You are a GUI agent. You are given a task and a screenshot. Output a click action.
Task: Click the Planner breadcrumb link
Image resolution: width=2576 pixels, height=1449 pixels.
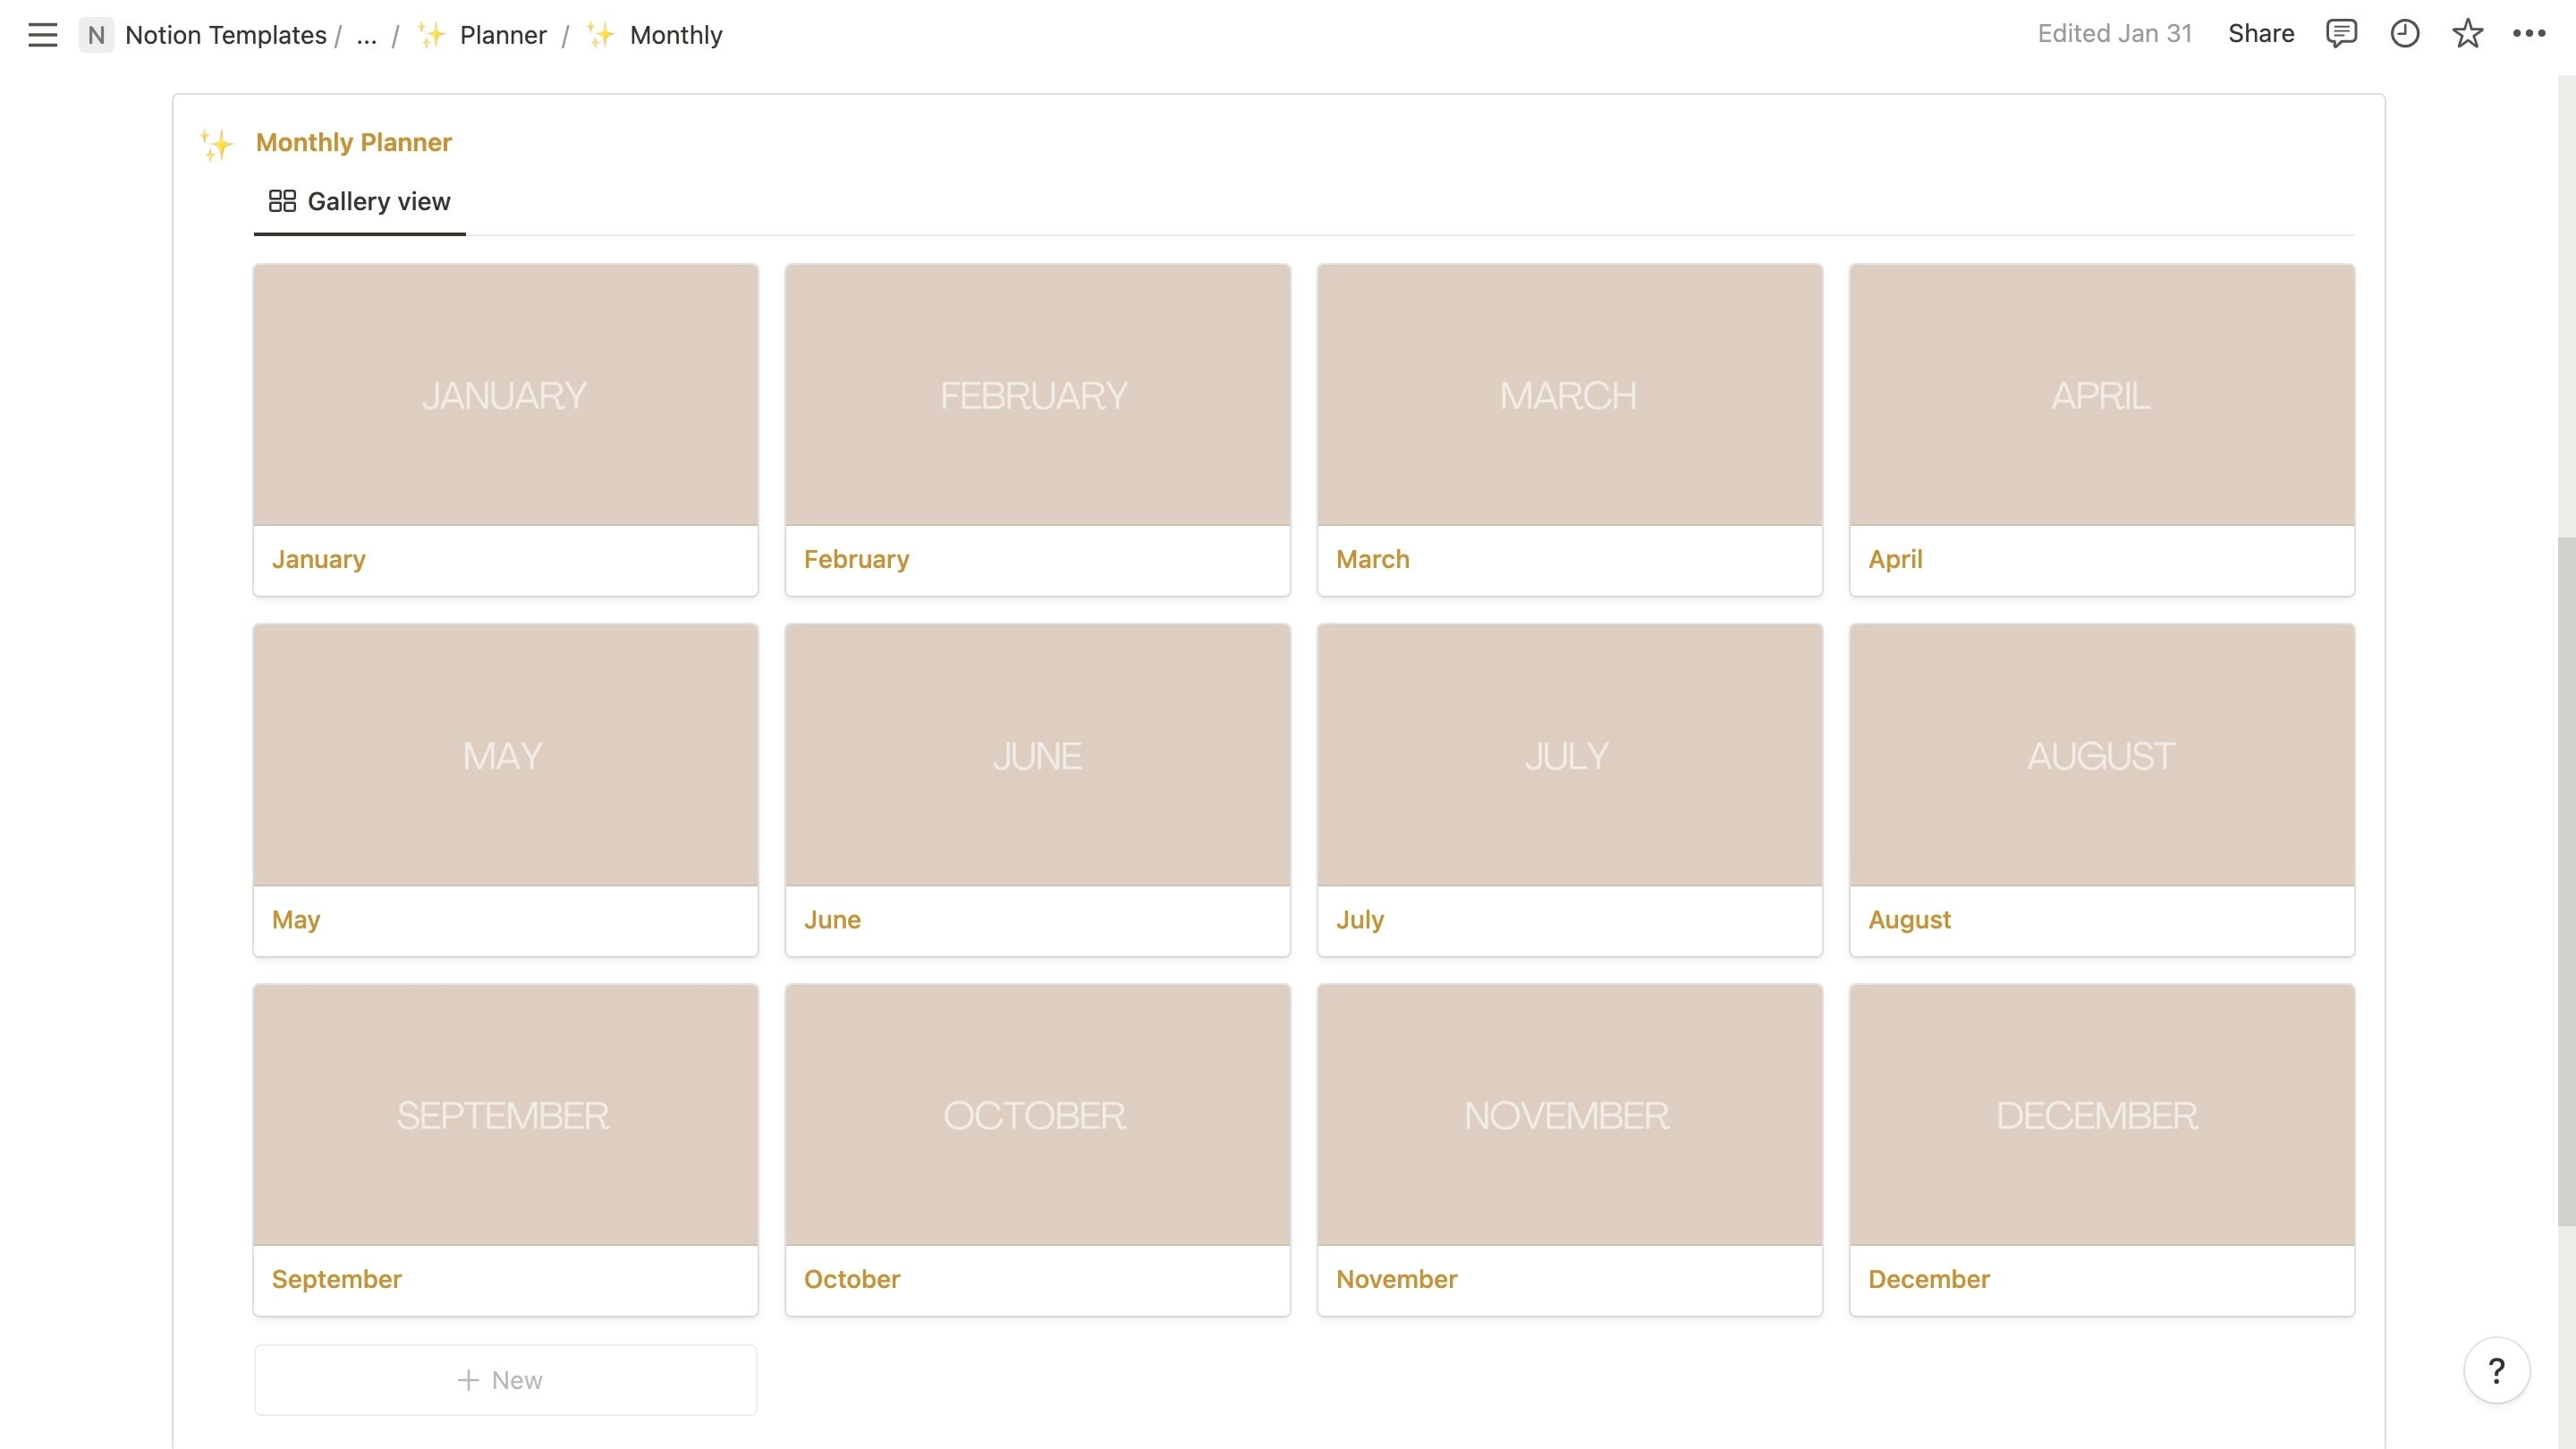(503, 34)
